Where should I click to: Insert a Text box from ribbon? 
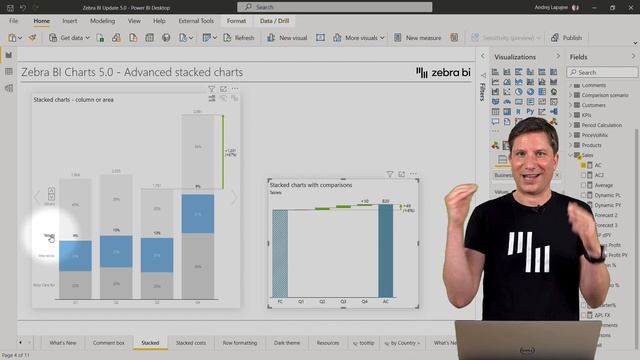click(x=320, y=38)
